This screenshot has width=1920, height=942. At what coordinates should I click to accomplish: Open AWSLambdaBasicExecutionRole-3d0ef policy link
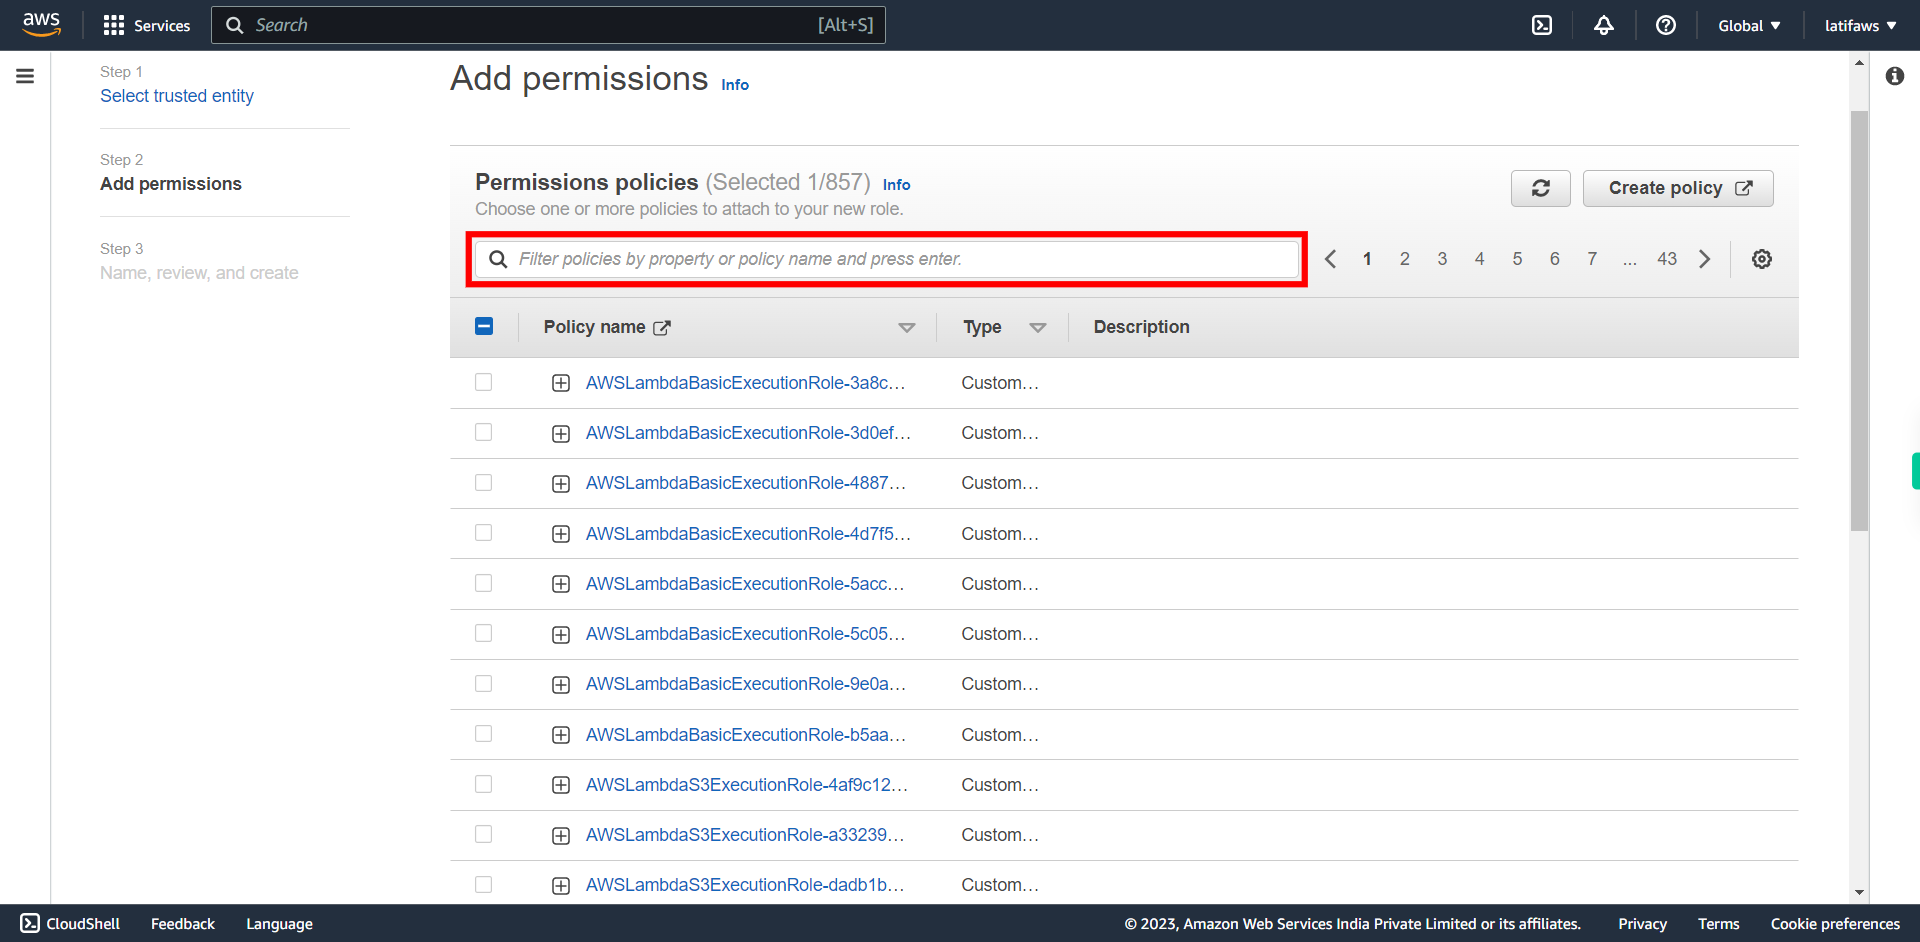(x=748, y=433)
